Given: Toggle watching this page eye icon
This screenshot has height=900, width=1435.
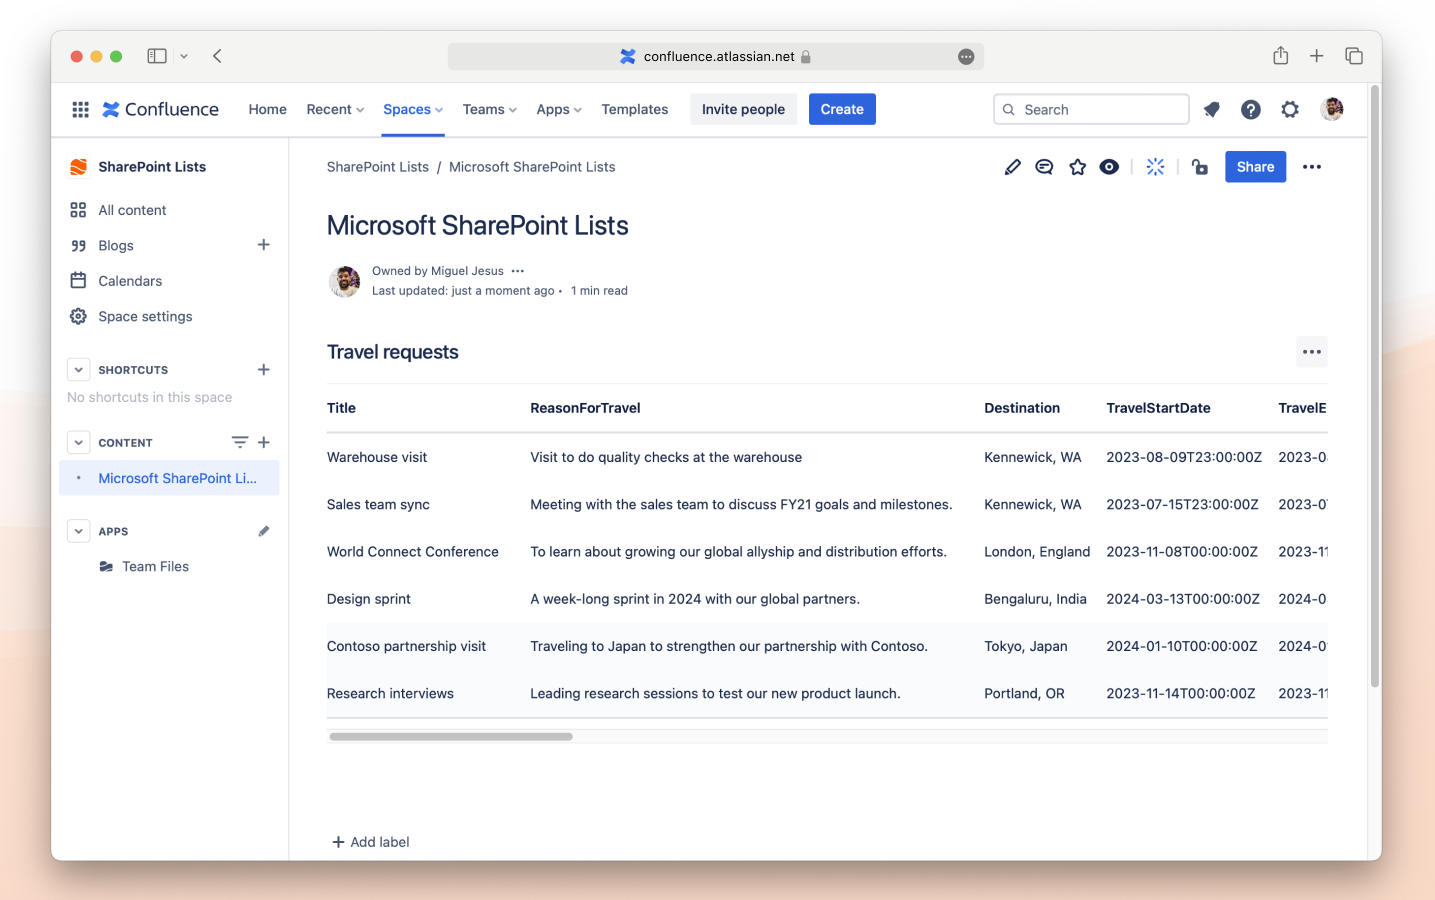Looking at the screenshot, I should [1109, 167].
